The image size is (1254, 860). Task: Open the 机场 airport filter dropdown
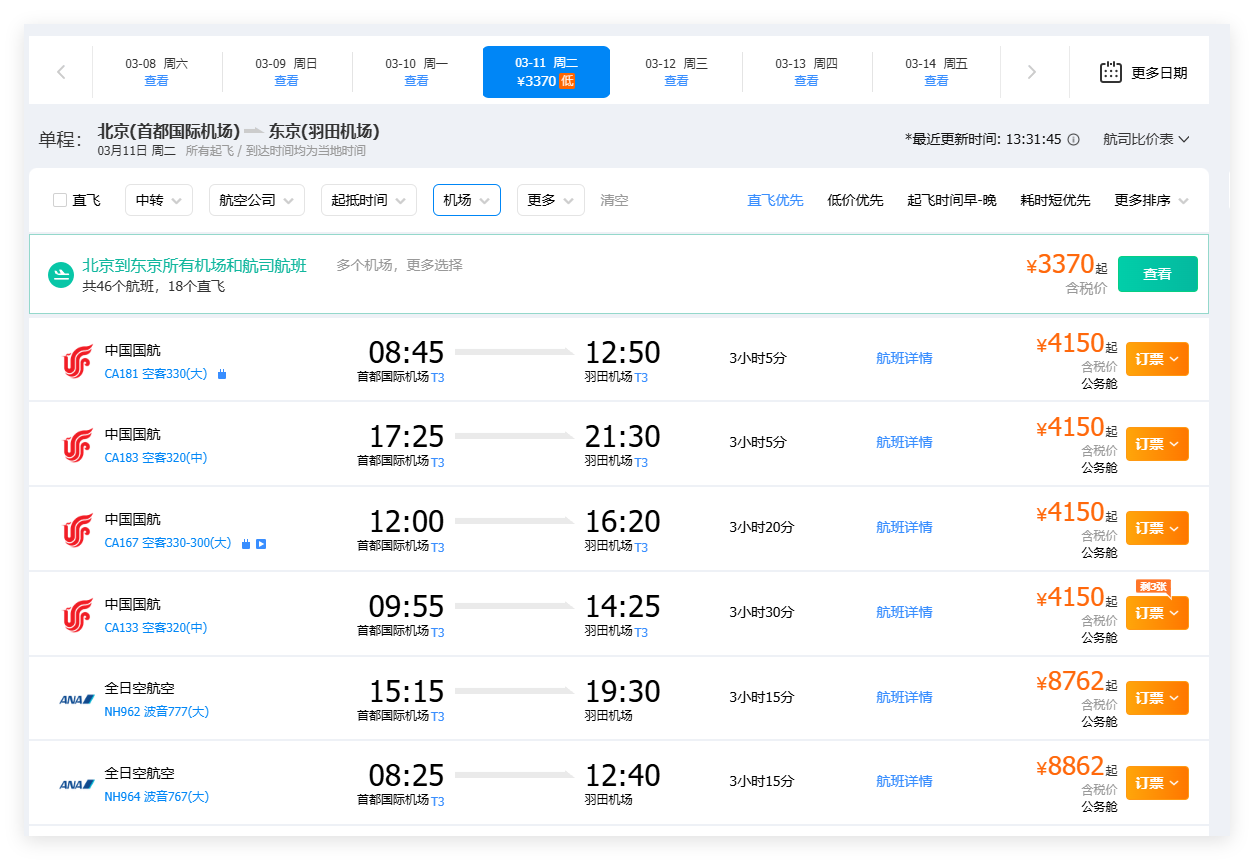[467, 200]
